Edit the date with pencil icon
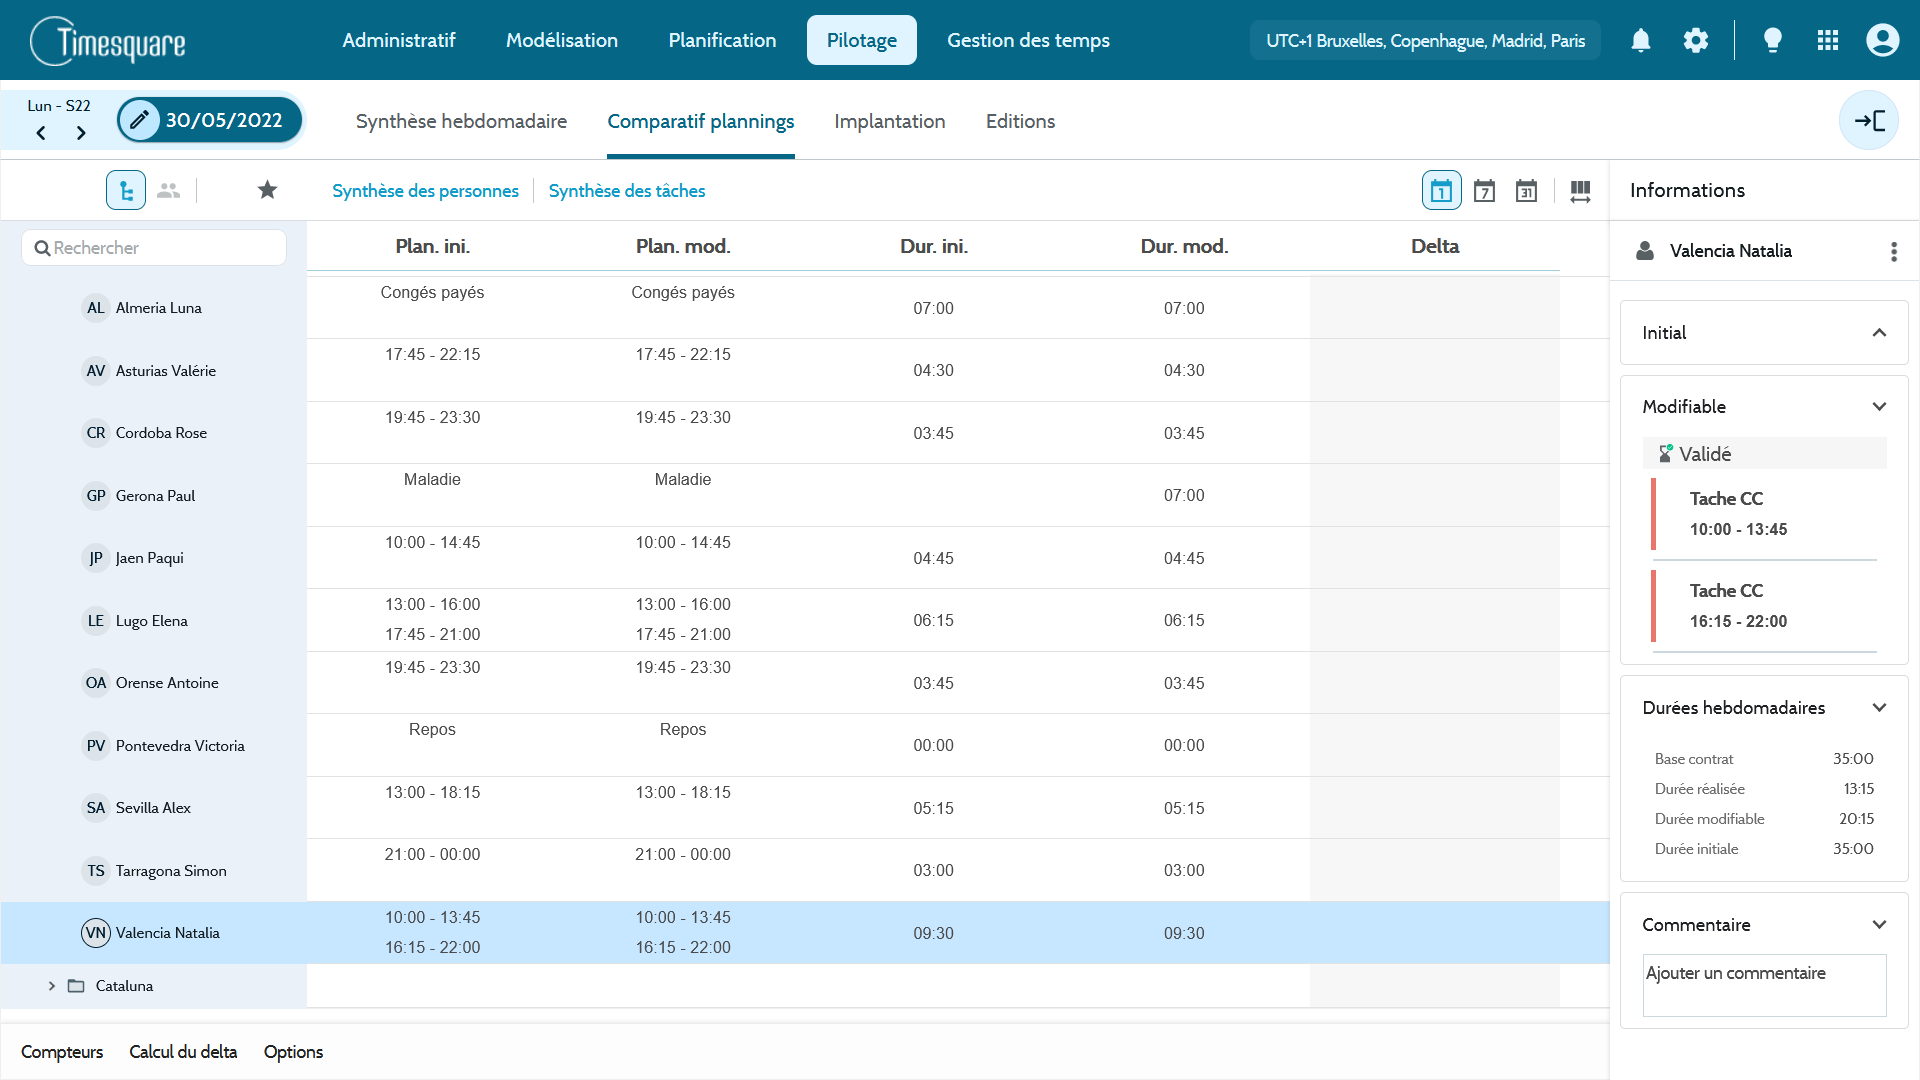 pos(140,120)
